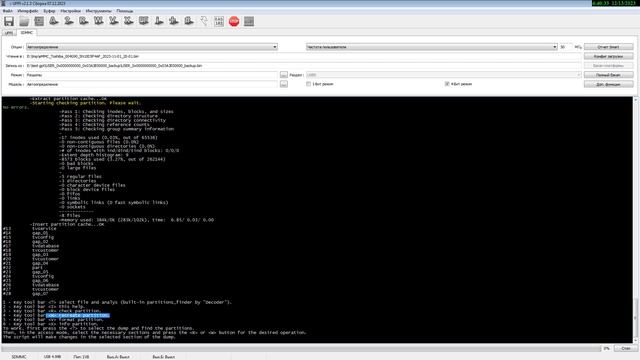Click the MHz frequency value field

coord(566,47)
